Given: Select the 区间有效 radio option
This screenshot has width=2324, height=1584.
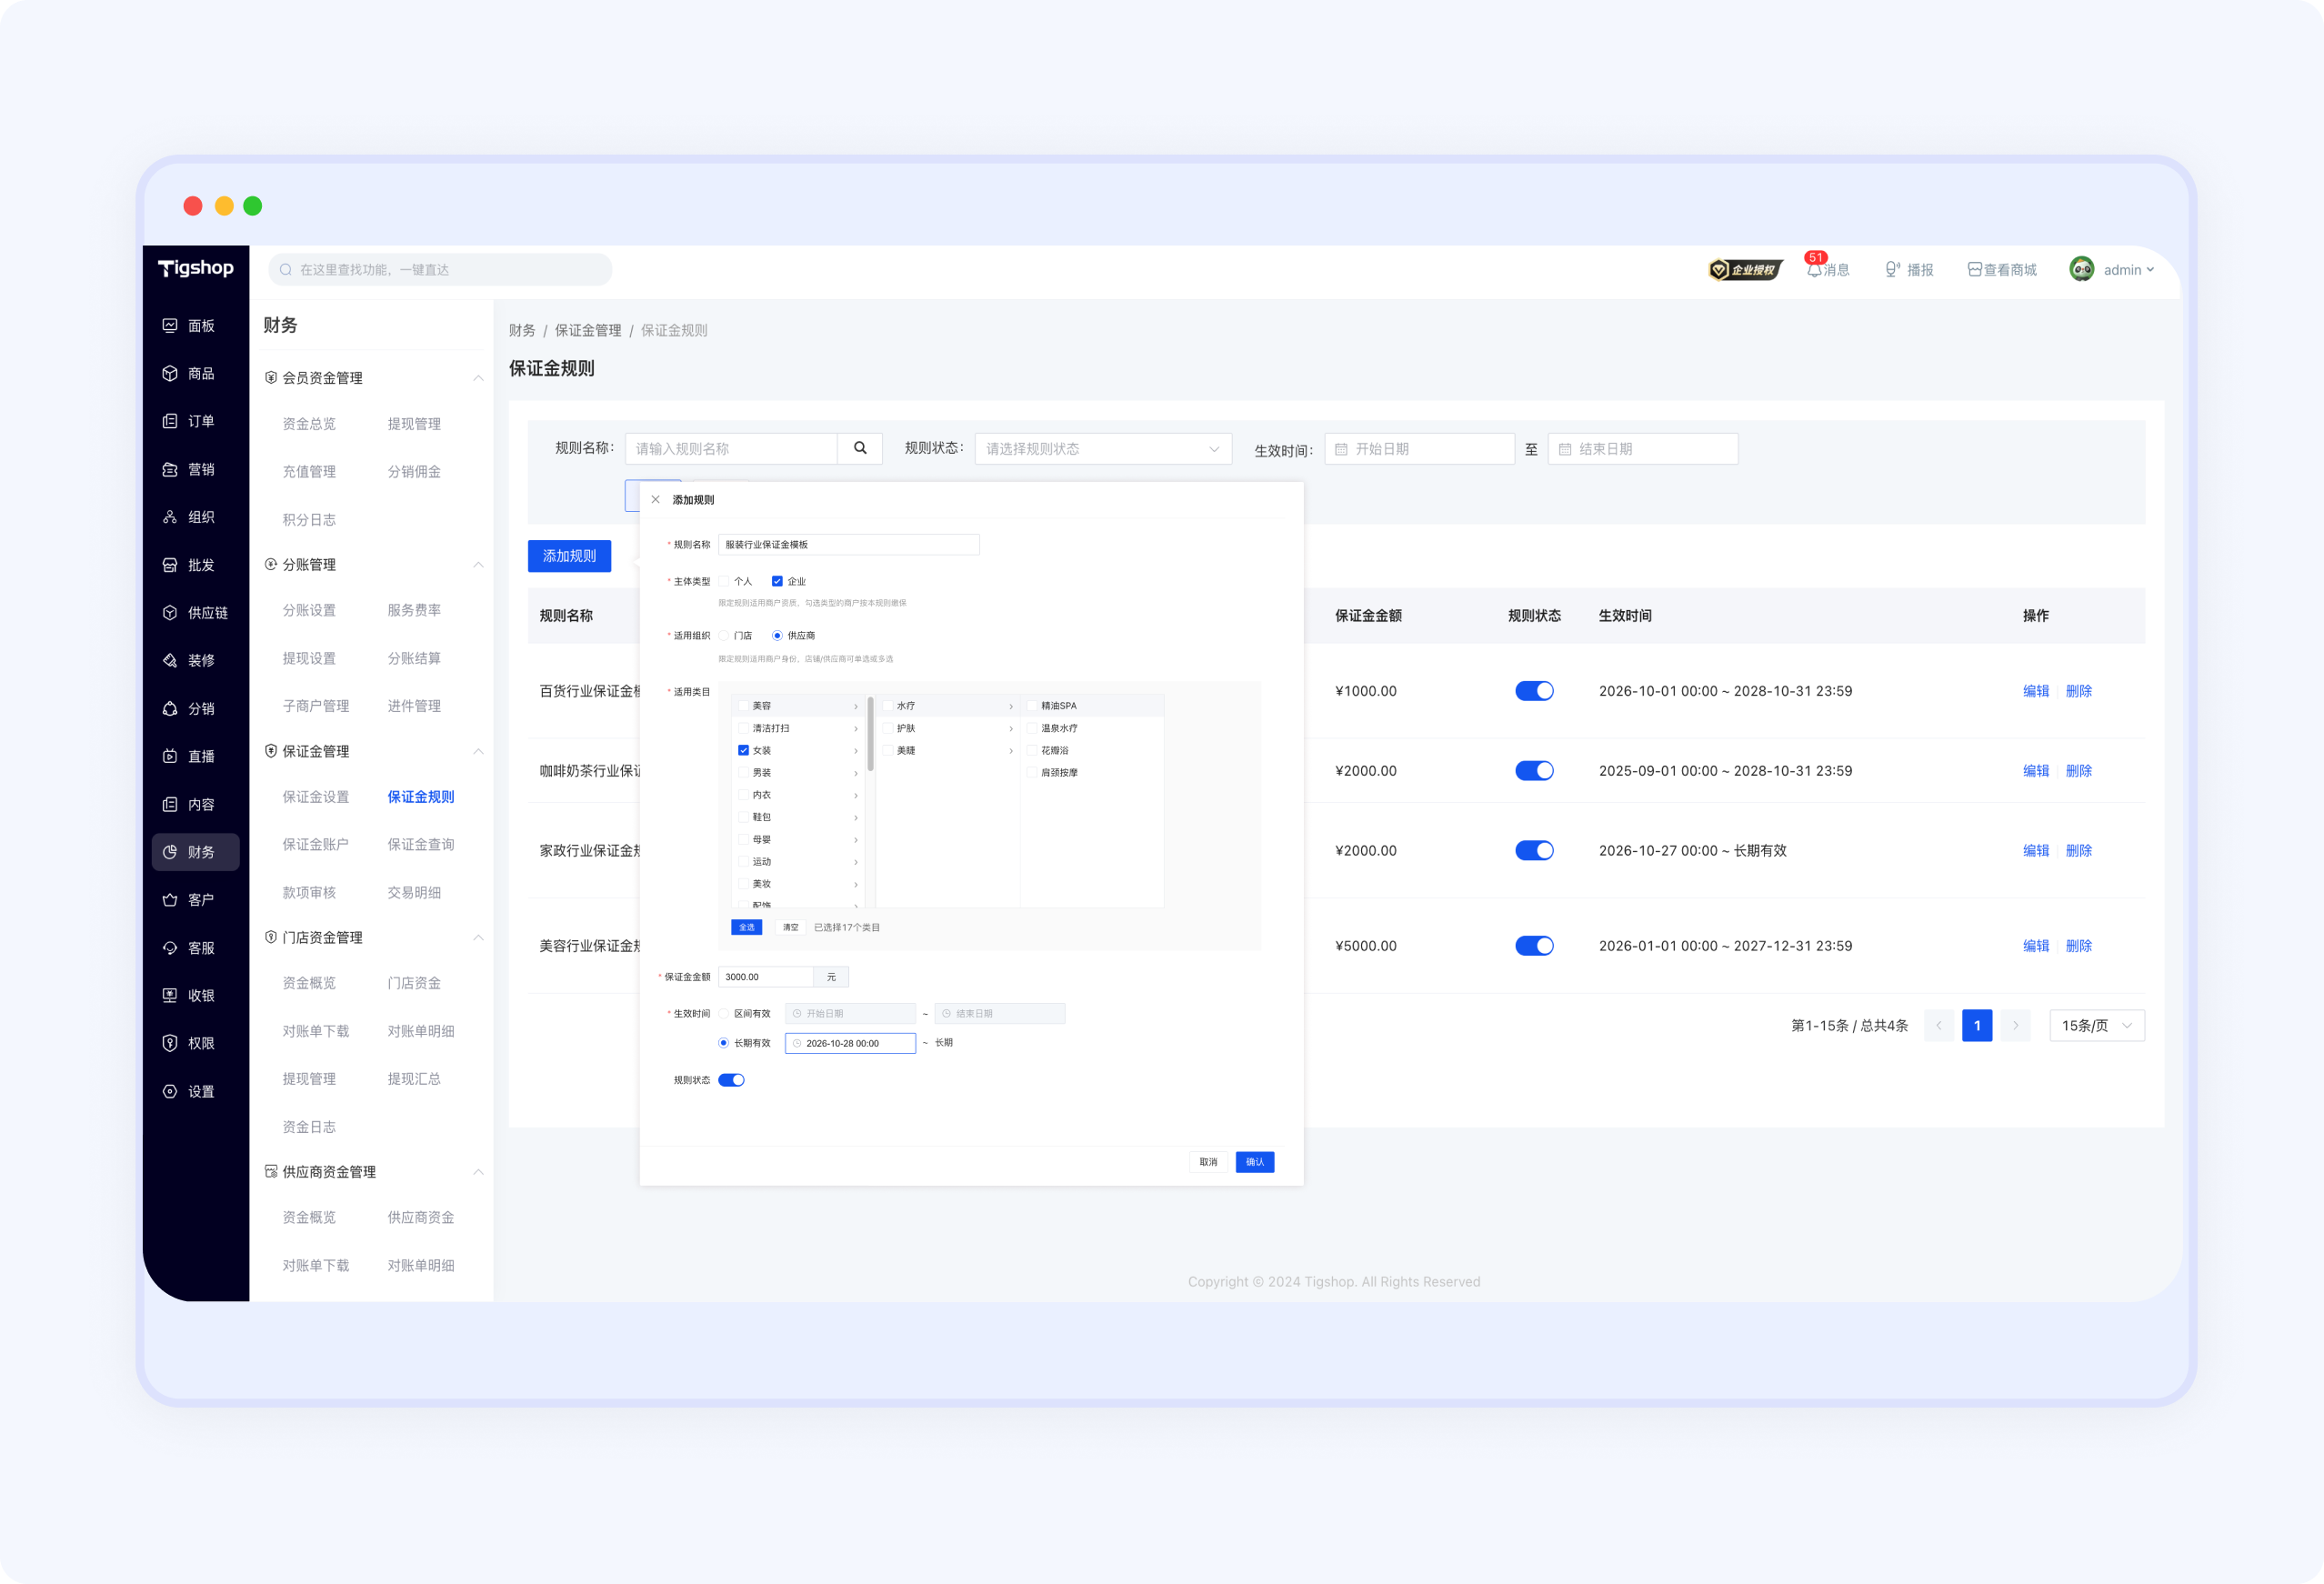Looking at the screenshot, I should 724,1013.
